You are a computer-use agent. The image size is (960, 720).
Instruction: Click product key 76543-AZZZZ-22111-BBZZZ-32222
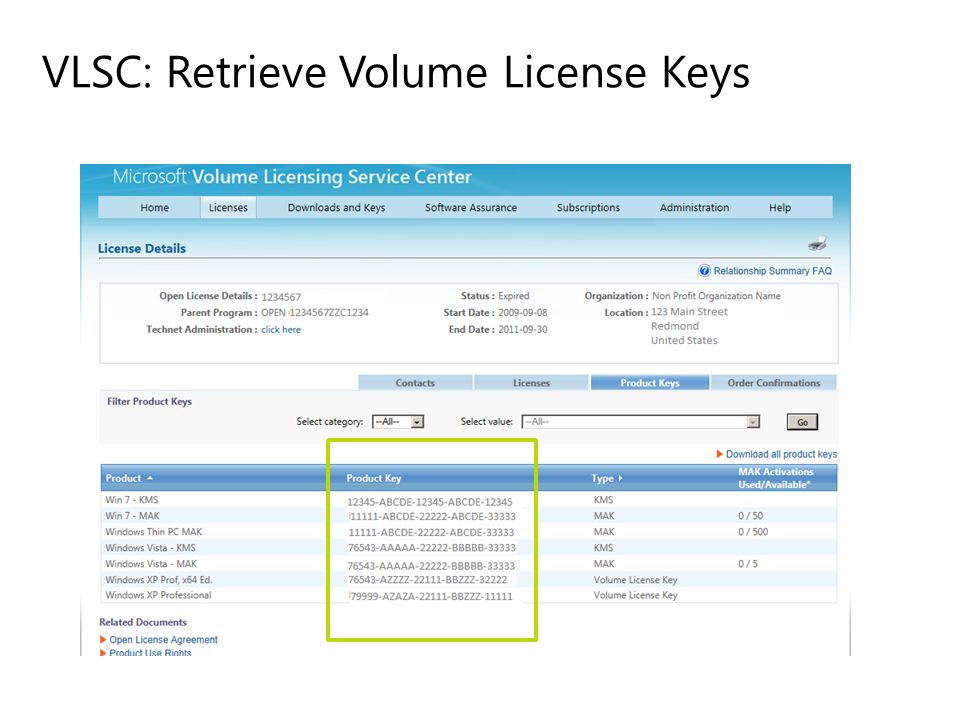tap(427, 579)
